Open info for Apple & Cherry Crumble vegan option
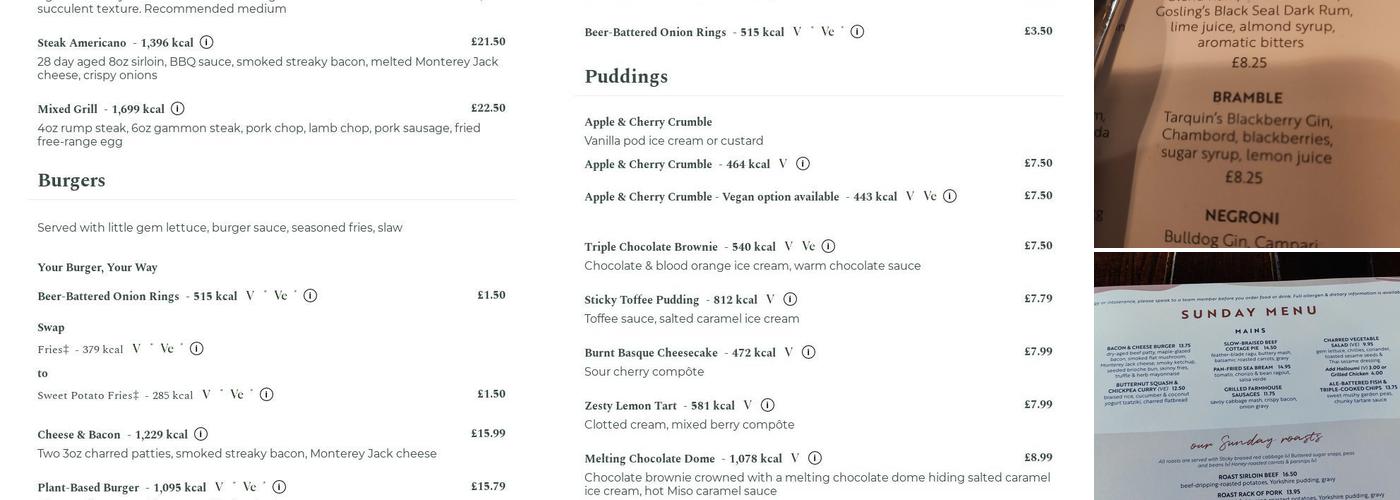This screenshot has width=1400, height=500. coord(950,196)
